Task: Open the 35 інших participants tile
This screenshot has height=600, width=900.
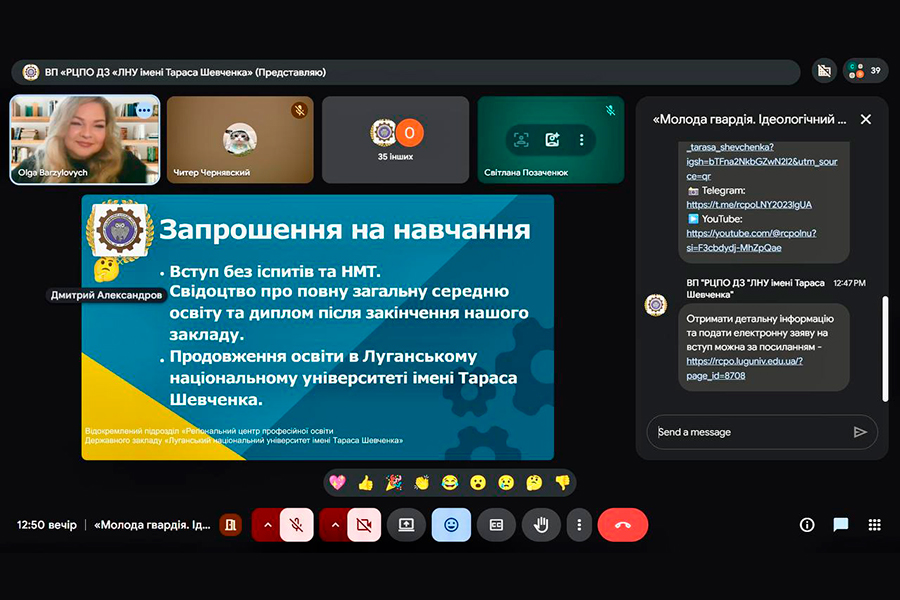Action: 395,140
